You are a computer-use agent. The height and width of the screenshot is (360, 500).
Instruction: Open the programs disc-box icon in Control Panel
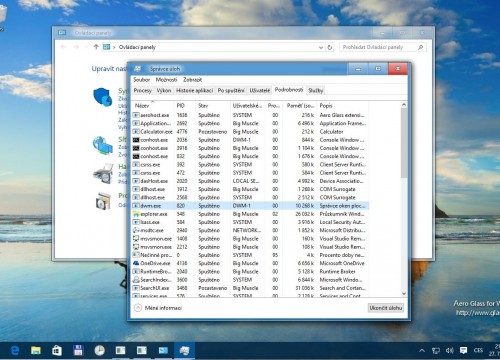(x=103, y=201)
